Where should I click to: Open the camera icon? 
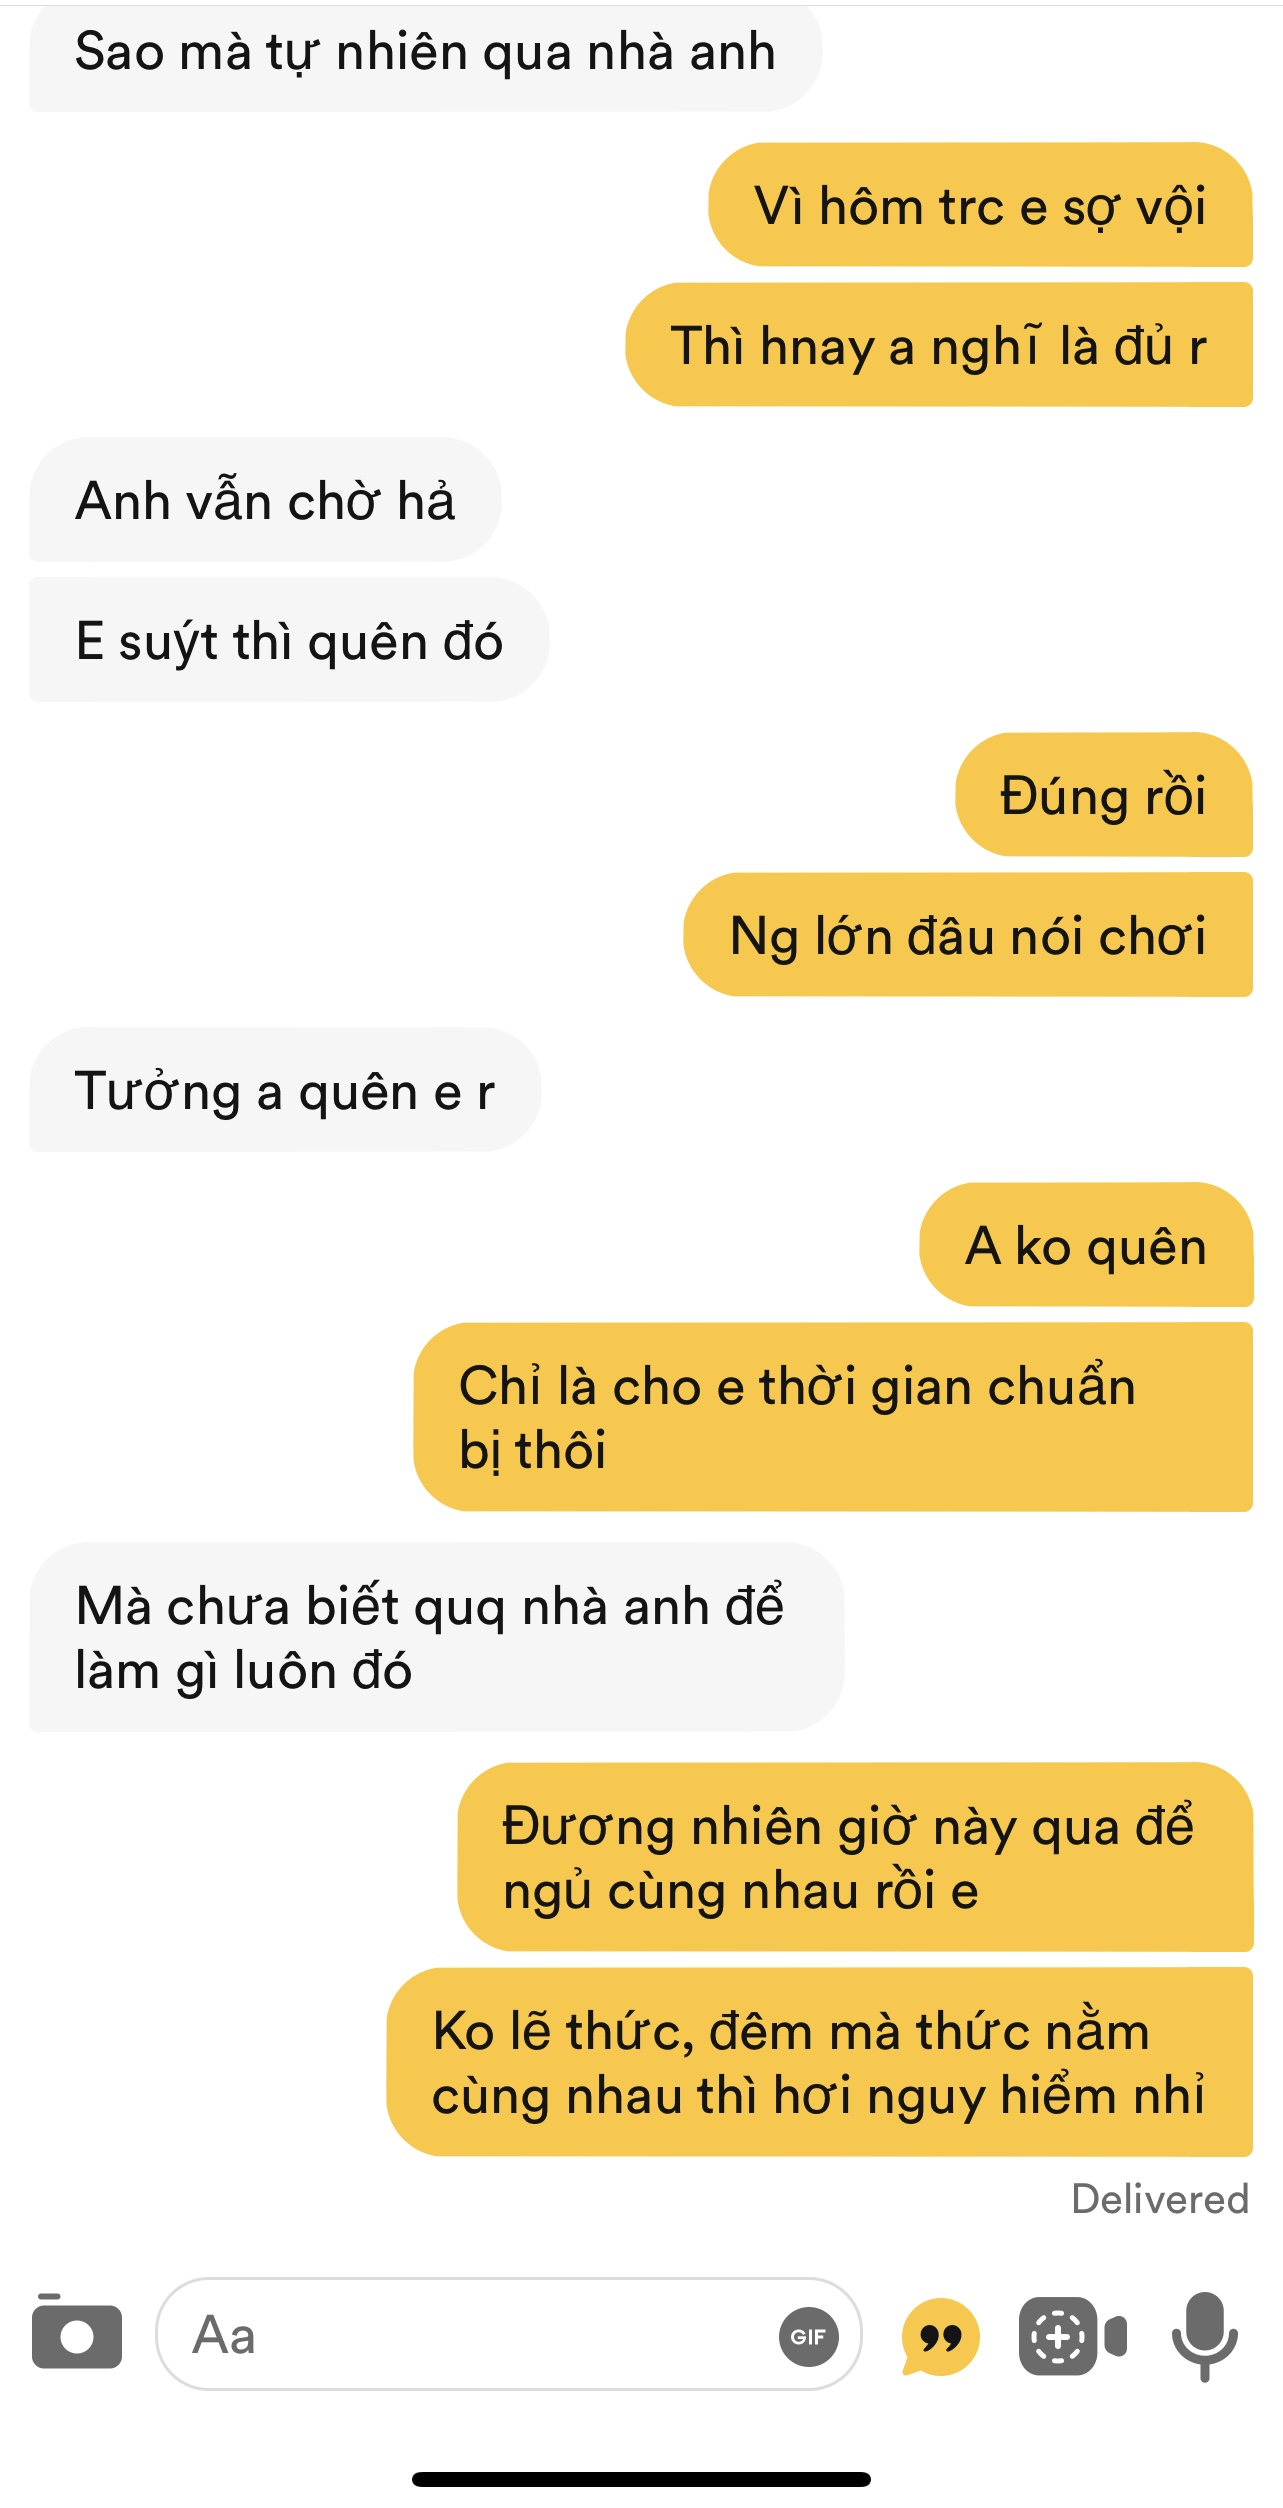click(77, 2333)
